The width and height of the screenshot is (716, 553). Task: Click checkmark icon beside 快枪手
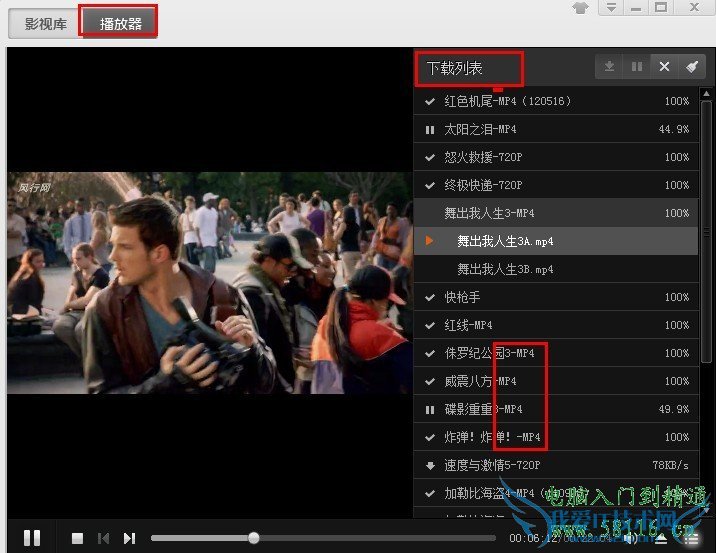coord(430,298)
